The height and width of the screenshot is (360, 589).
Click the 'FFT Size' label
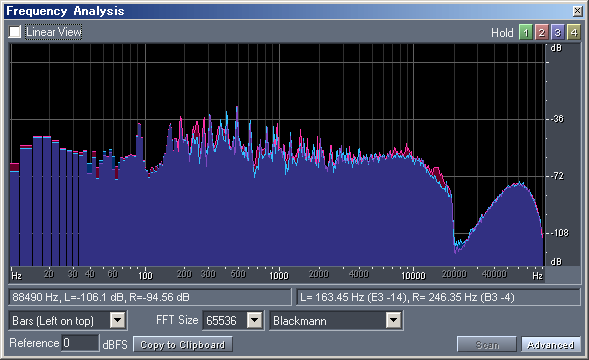pos(177,320)
